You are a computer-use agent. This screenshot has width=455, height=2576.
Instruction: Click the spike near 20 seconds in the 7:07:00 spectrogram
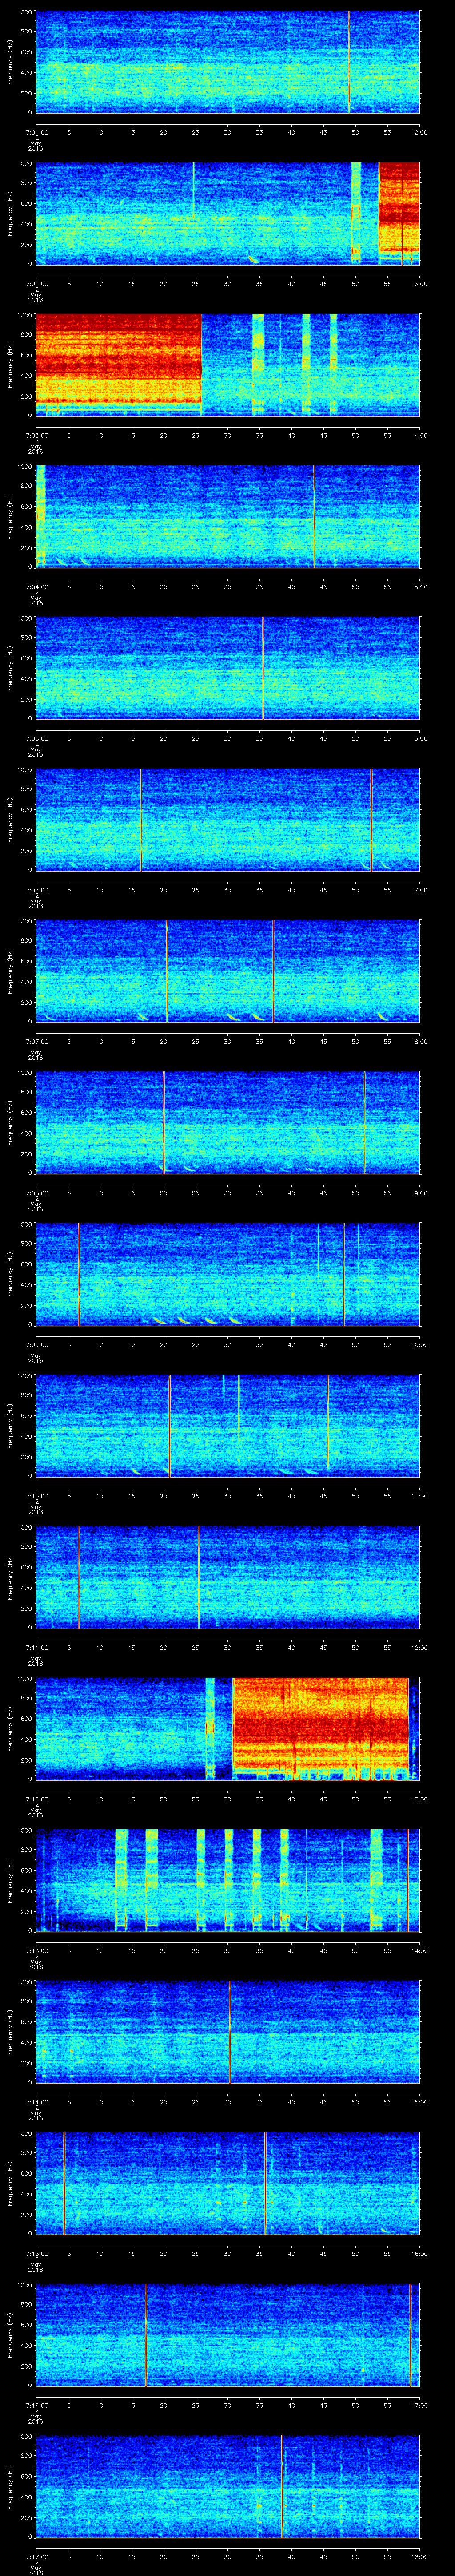tap(166, 971)
